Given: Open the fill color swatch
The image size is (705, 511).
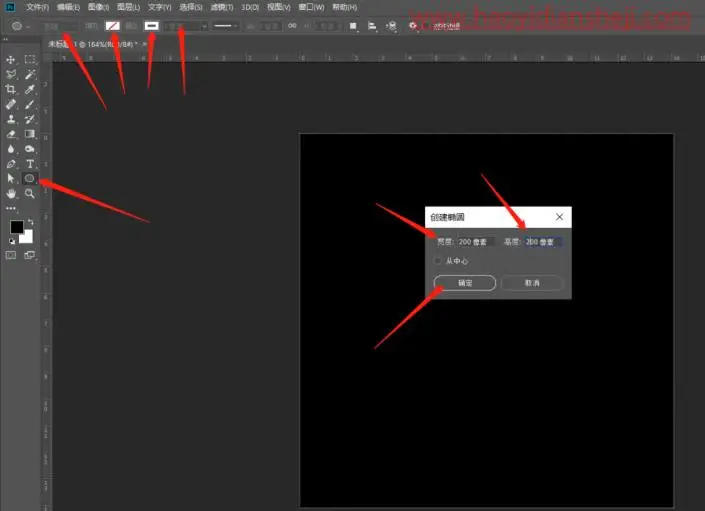Looking at the screenshot, I should (x=112, y=26).
